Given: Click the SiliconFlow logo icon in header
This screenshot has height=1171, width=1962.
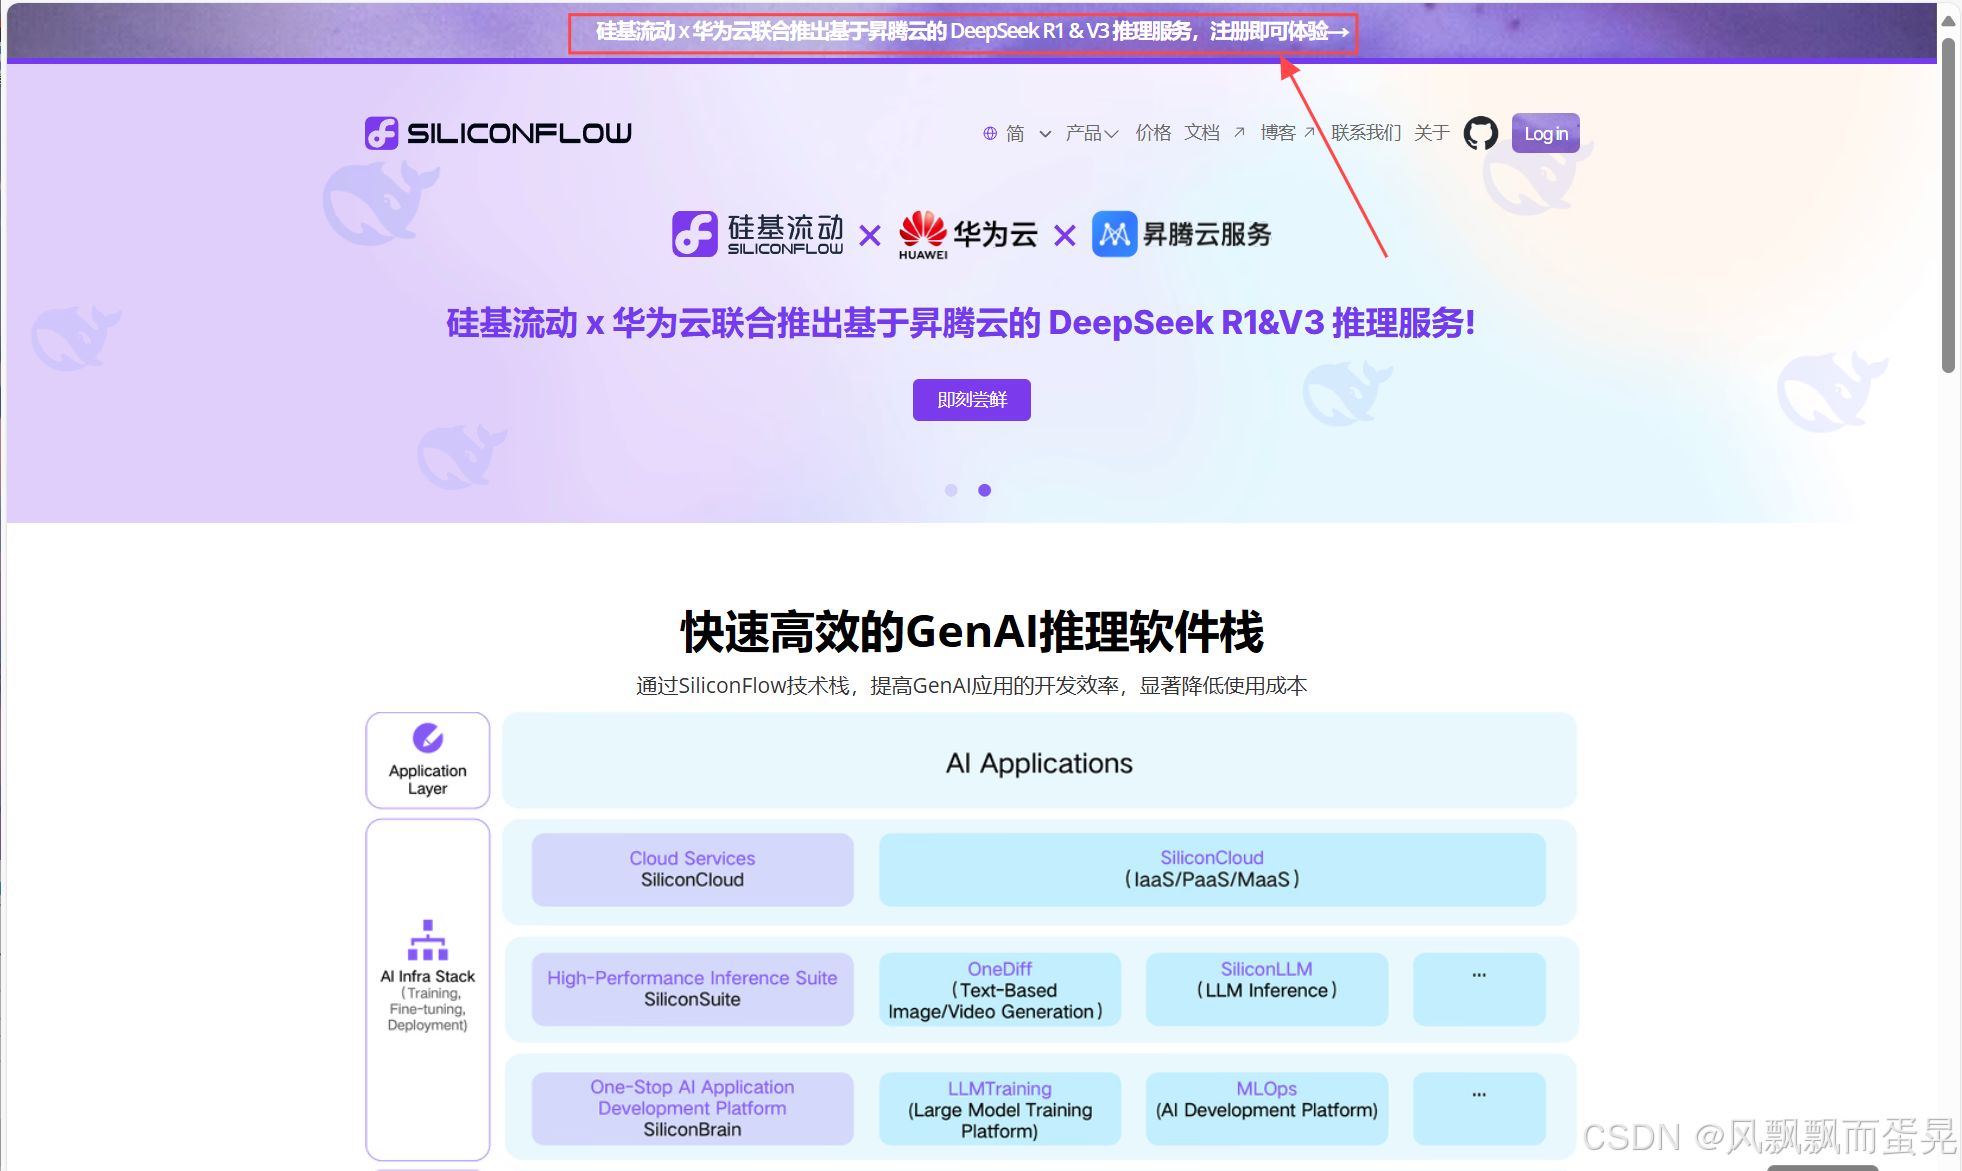Looking at the screenshot, I should 381,133.
